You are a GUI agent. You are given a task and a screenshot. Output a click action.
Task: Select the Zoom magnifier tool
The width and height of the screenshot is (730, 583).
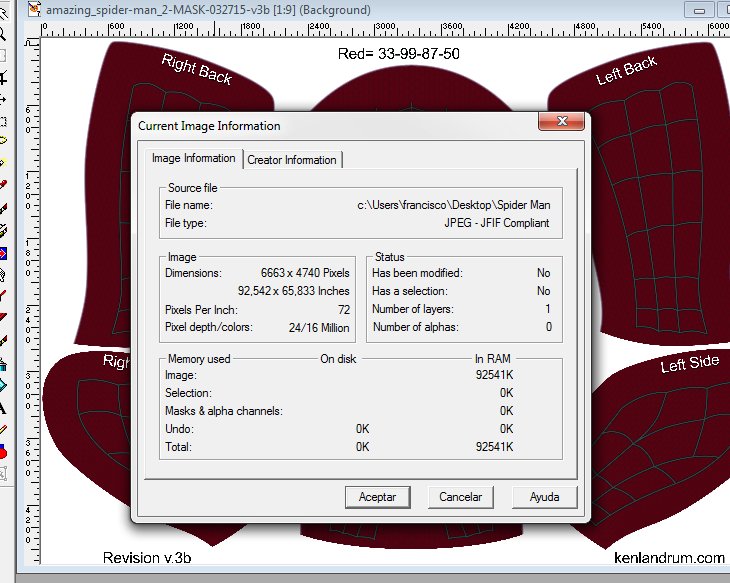[3, 34]
